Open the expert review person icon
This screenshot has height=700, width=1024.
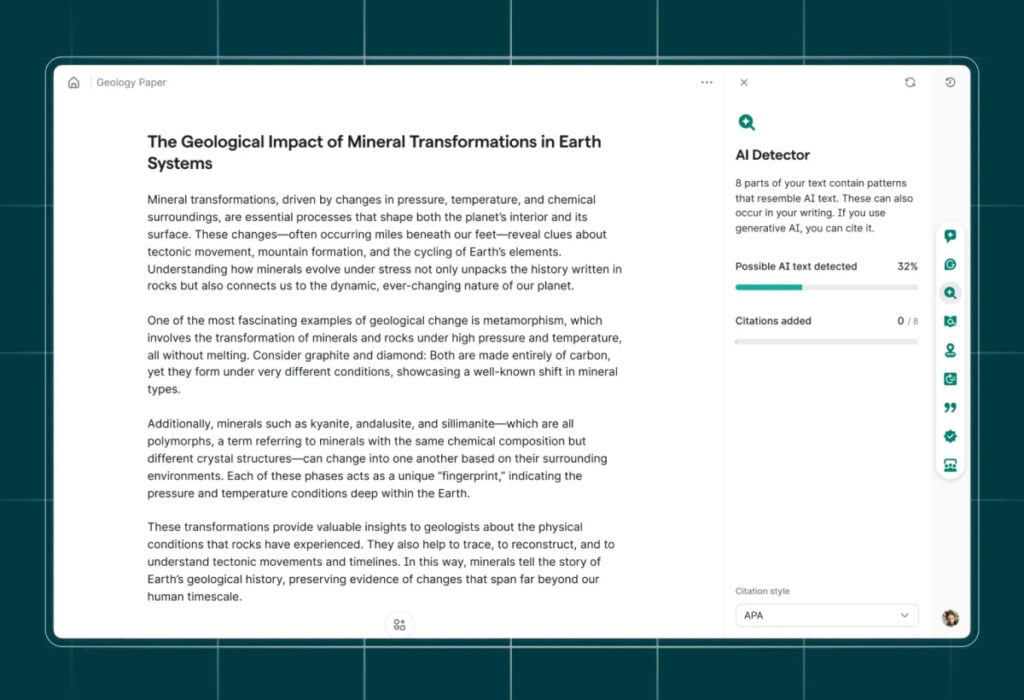950,351
